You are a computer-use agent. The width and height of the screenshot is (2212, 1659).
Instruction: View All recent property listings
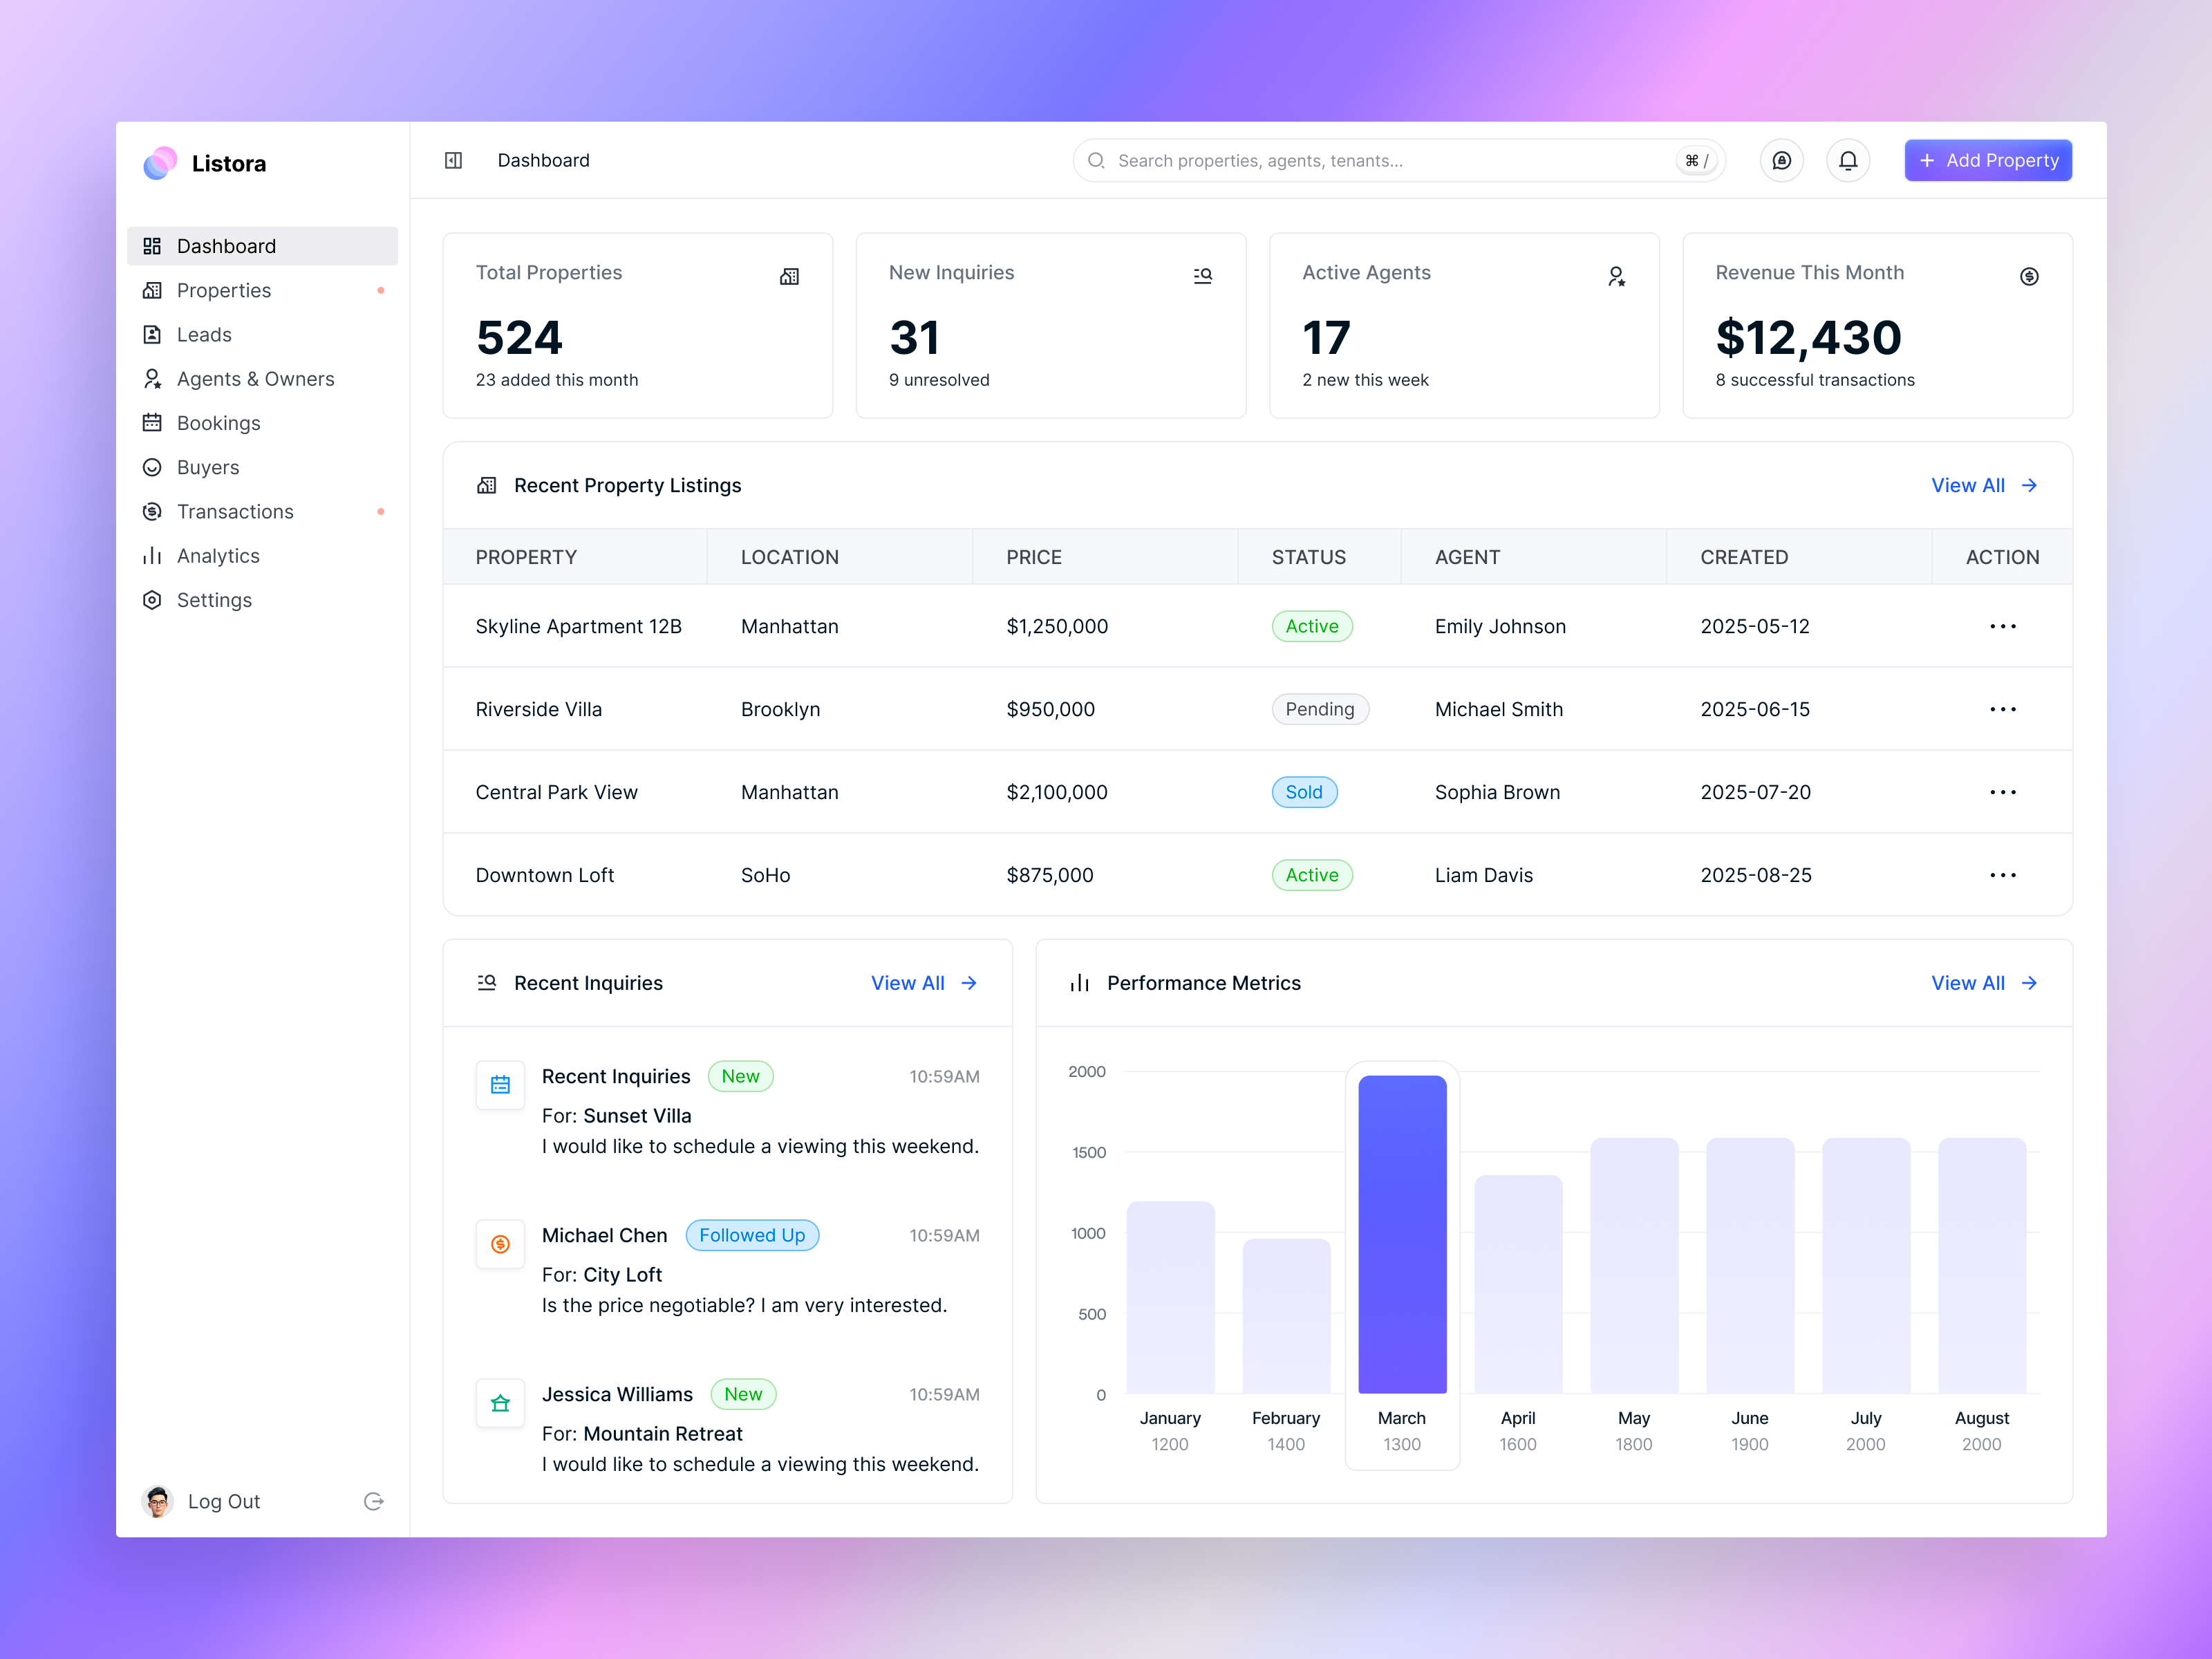(x=1984, y=485)
